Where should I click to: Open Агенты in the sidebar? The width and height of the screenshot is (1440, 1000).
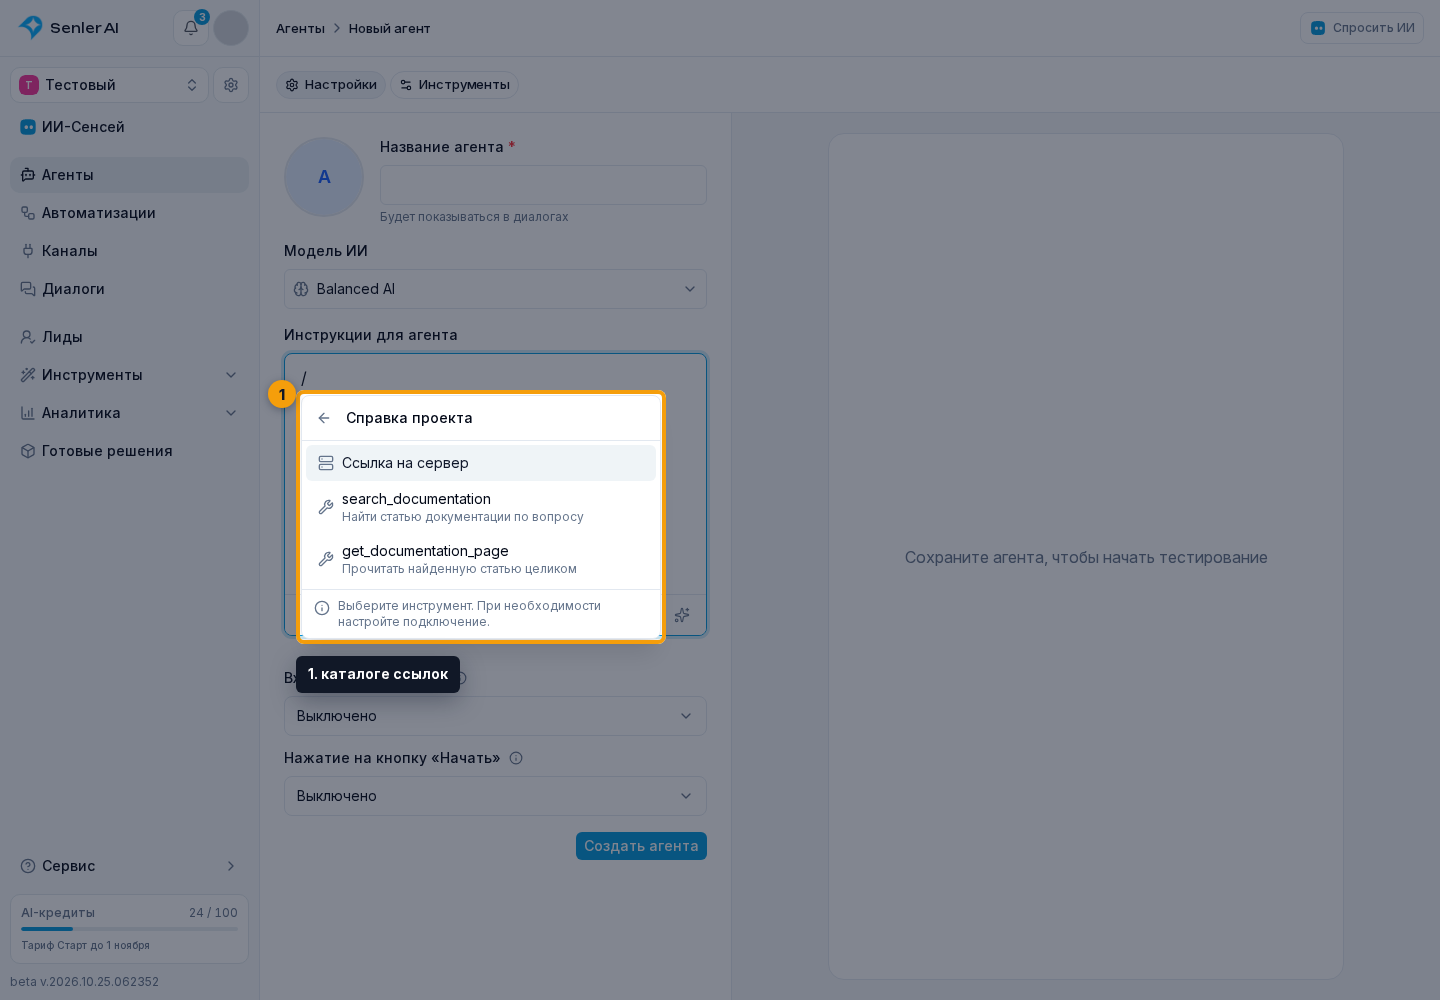(129, 175)
